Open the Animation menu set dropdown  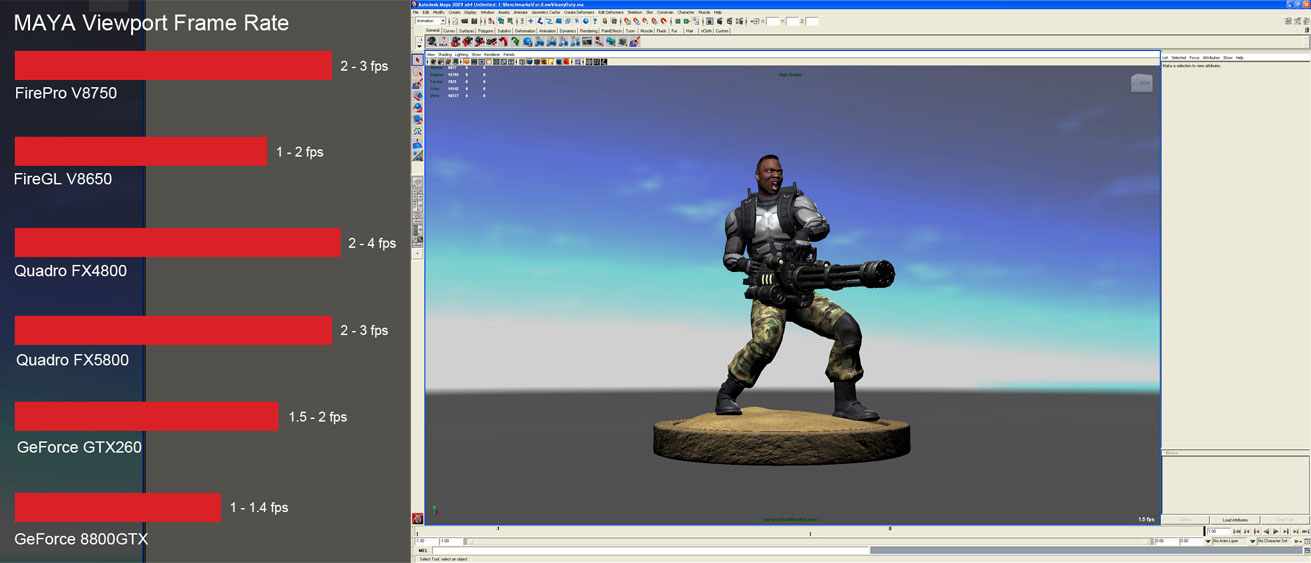[430, 21]
